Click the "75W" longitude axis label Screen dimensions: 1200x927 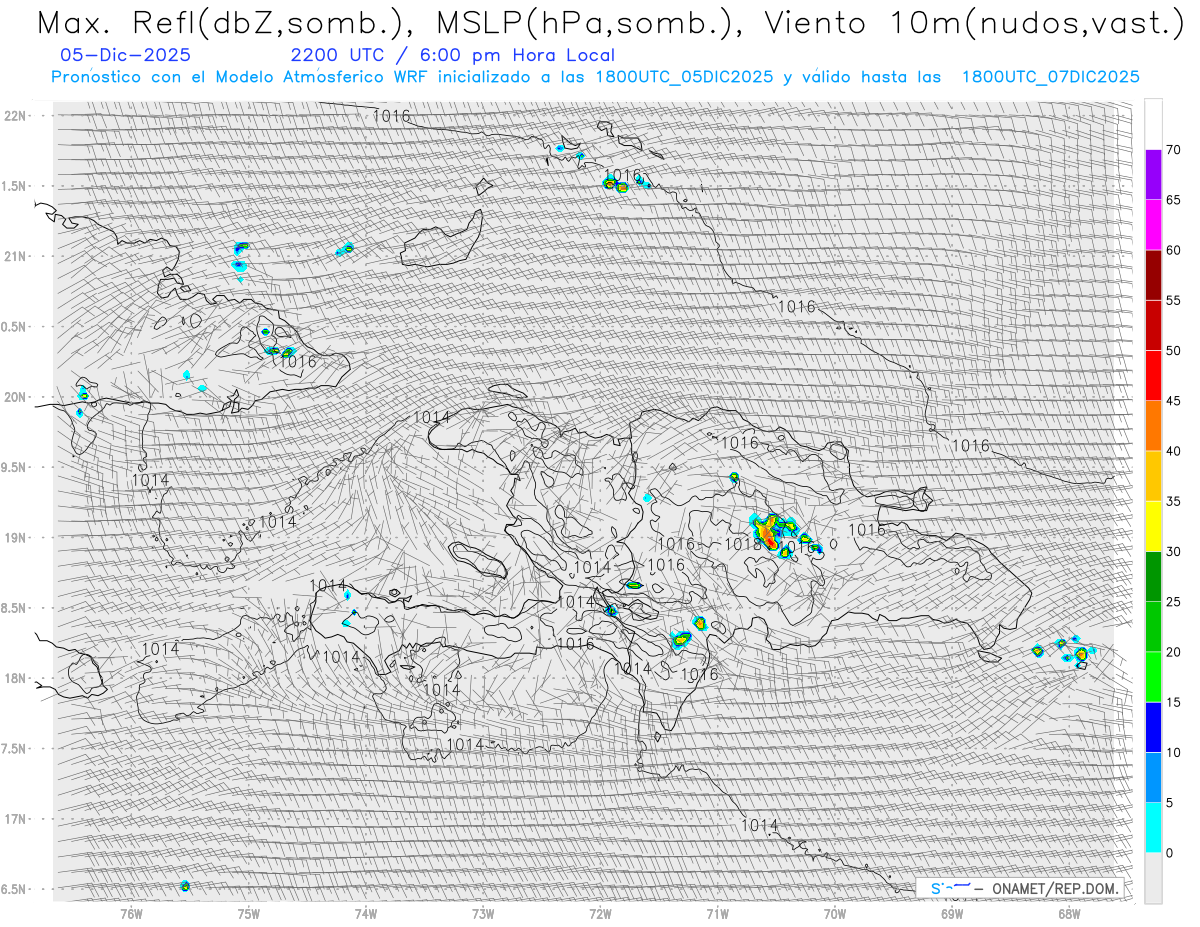click(x=249, y=912)
